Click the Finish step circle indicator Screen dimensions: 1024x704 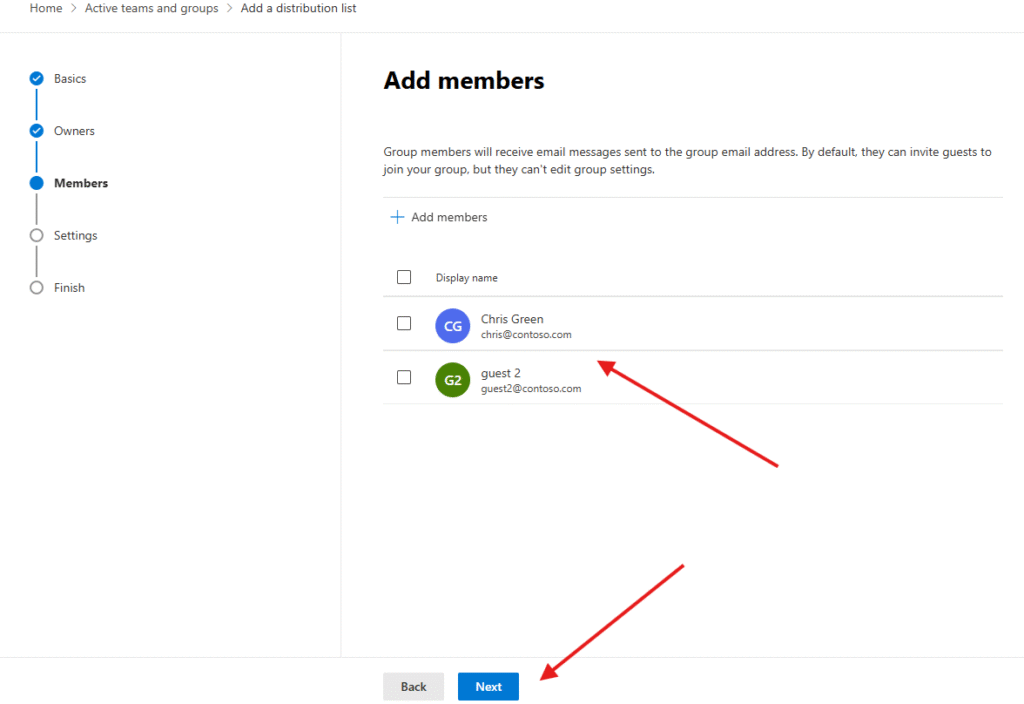click(x=37, y=288)
